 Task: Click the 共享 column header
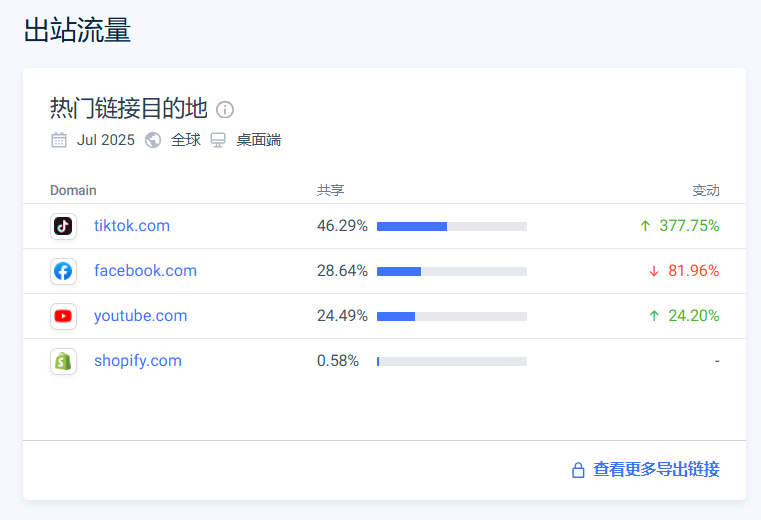(x=330, y=190)
